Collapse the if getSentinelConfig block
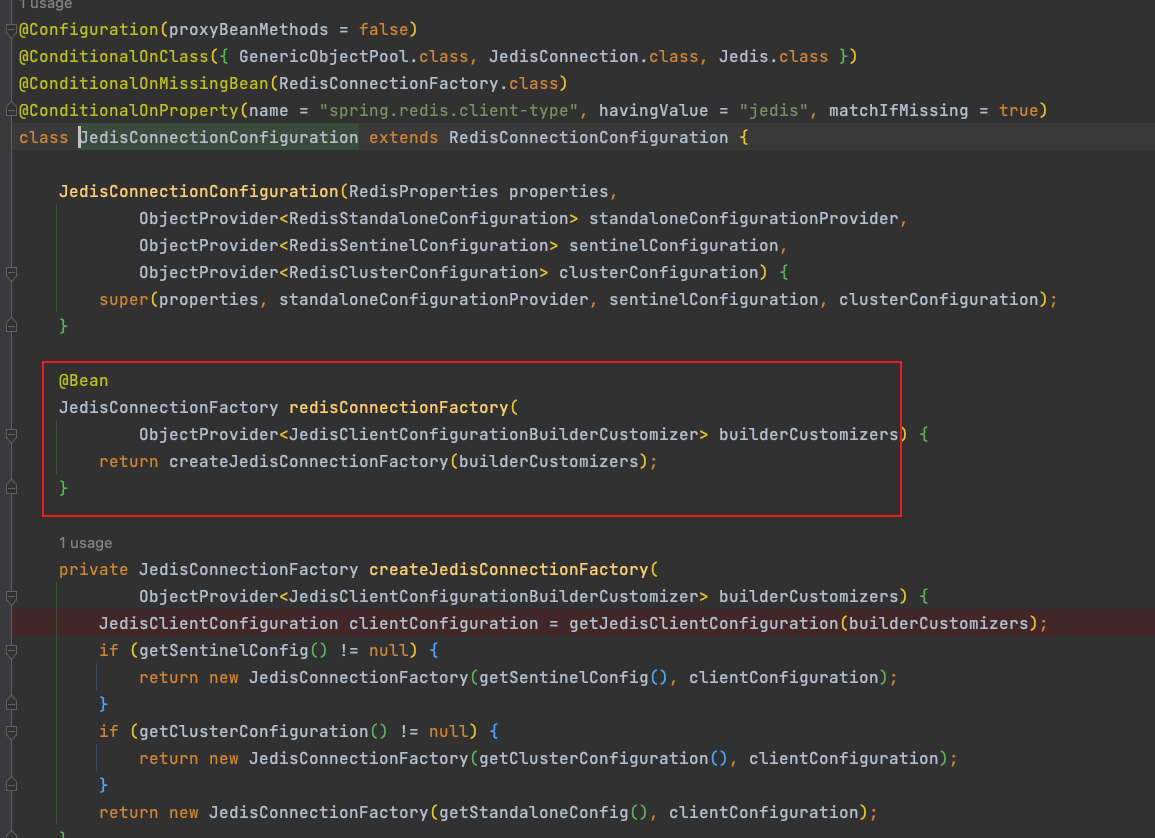The height and width of the screenshot is (838, 1155). click(11, 651)
